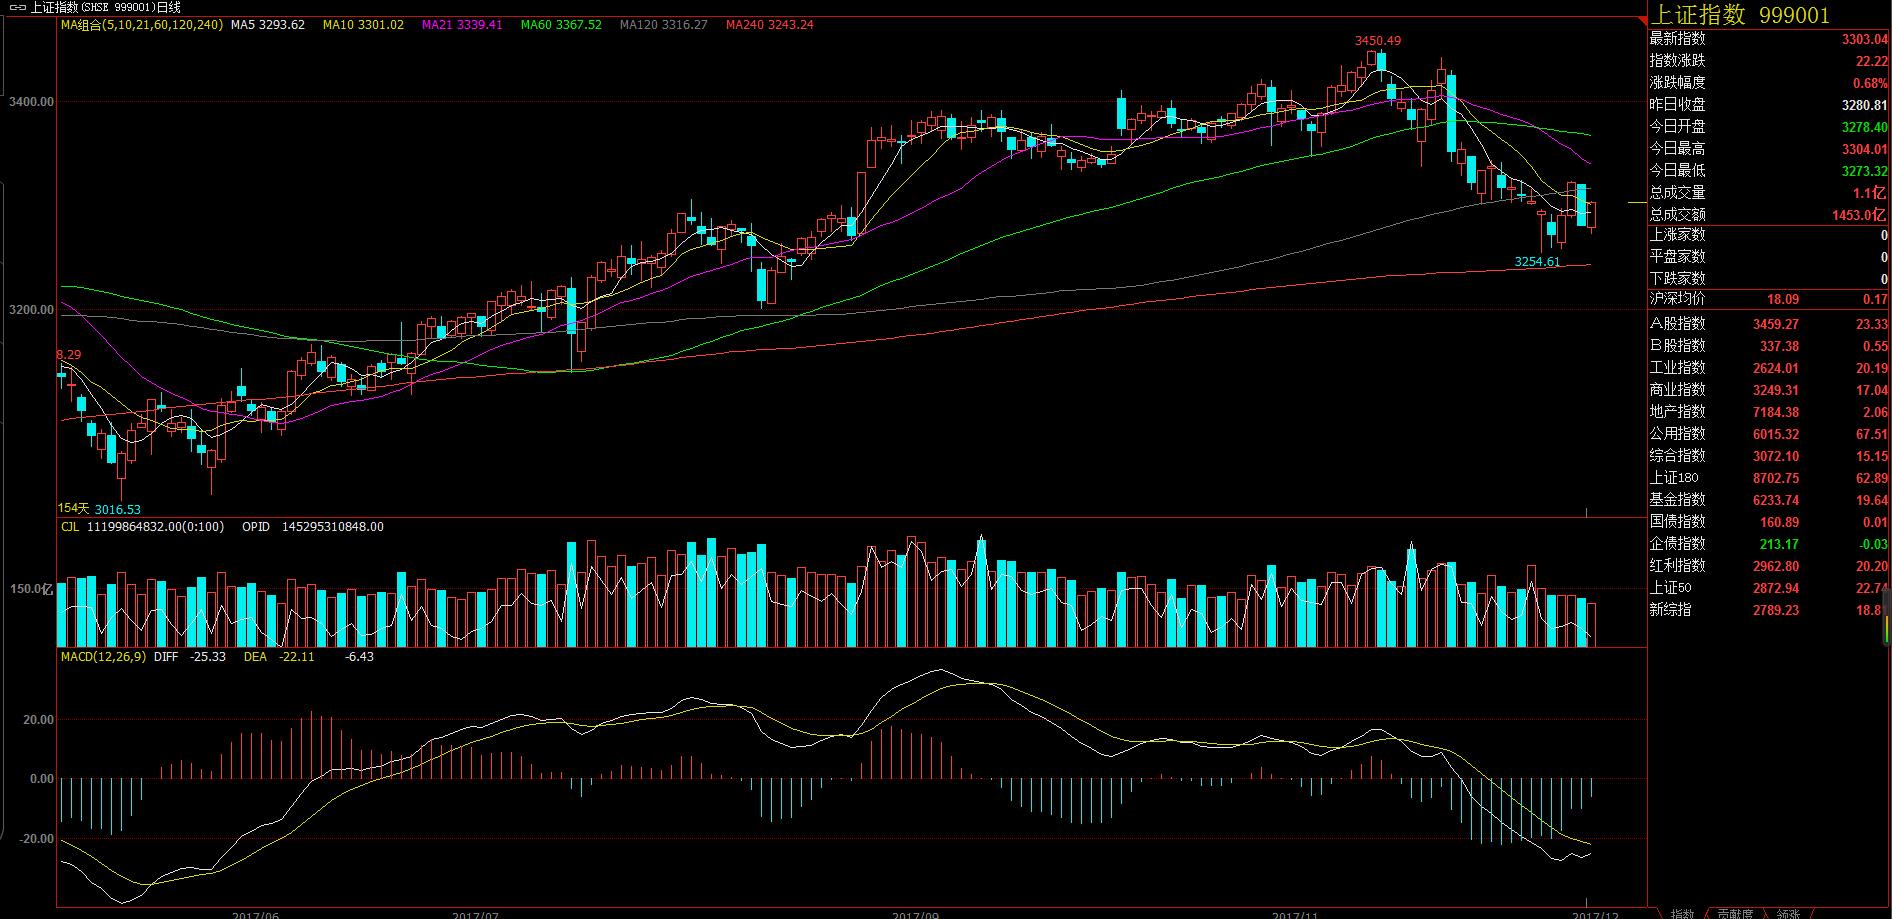This screenshot has width=1892, height=919.
Task: Select the 上证180 row
Action: [1768, 478]
